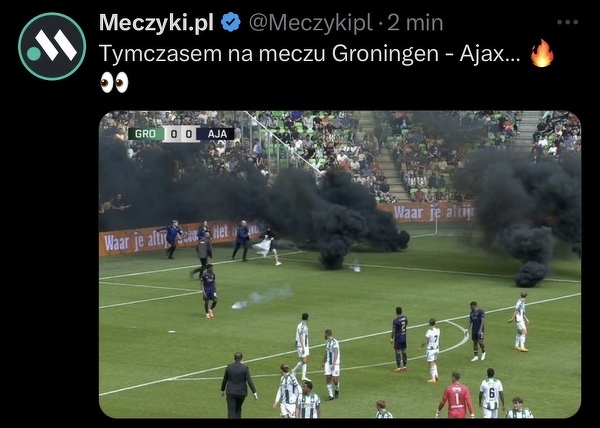Click the player wearing number 6
This screenshot has height=428, width=600.
491,392
